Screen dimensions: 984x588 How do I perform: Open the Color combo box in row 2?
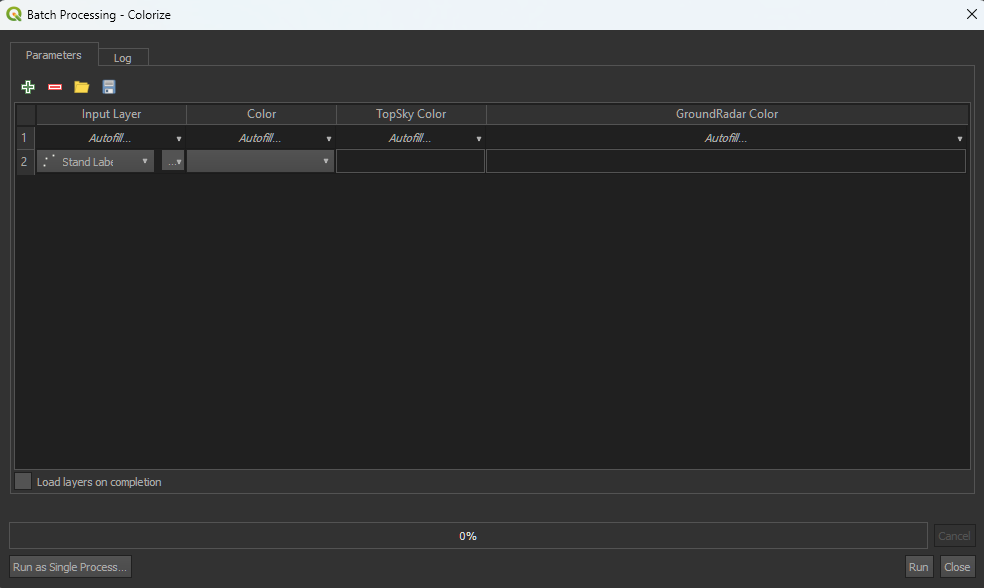tap(260, 161)
